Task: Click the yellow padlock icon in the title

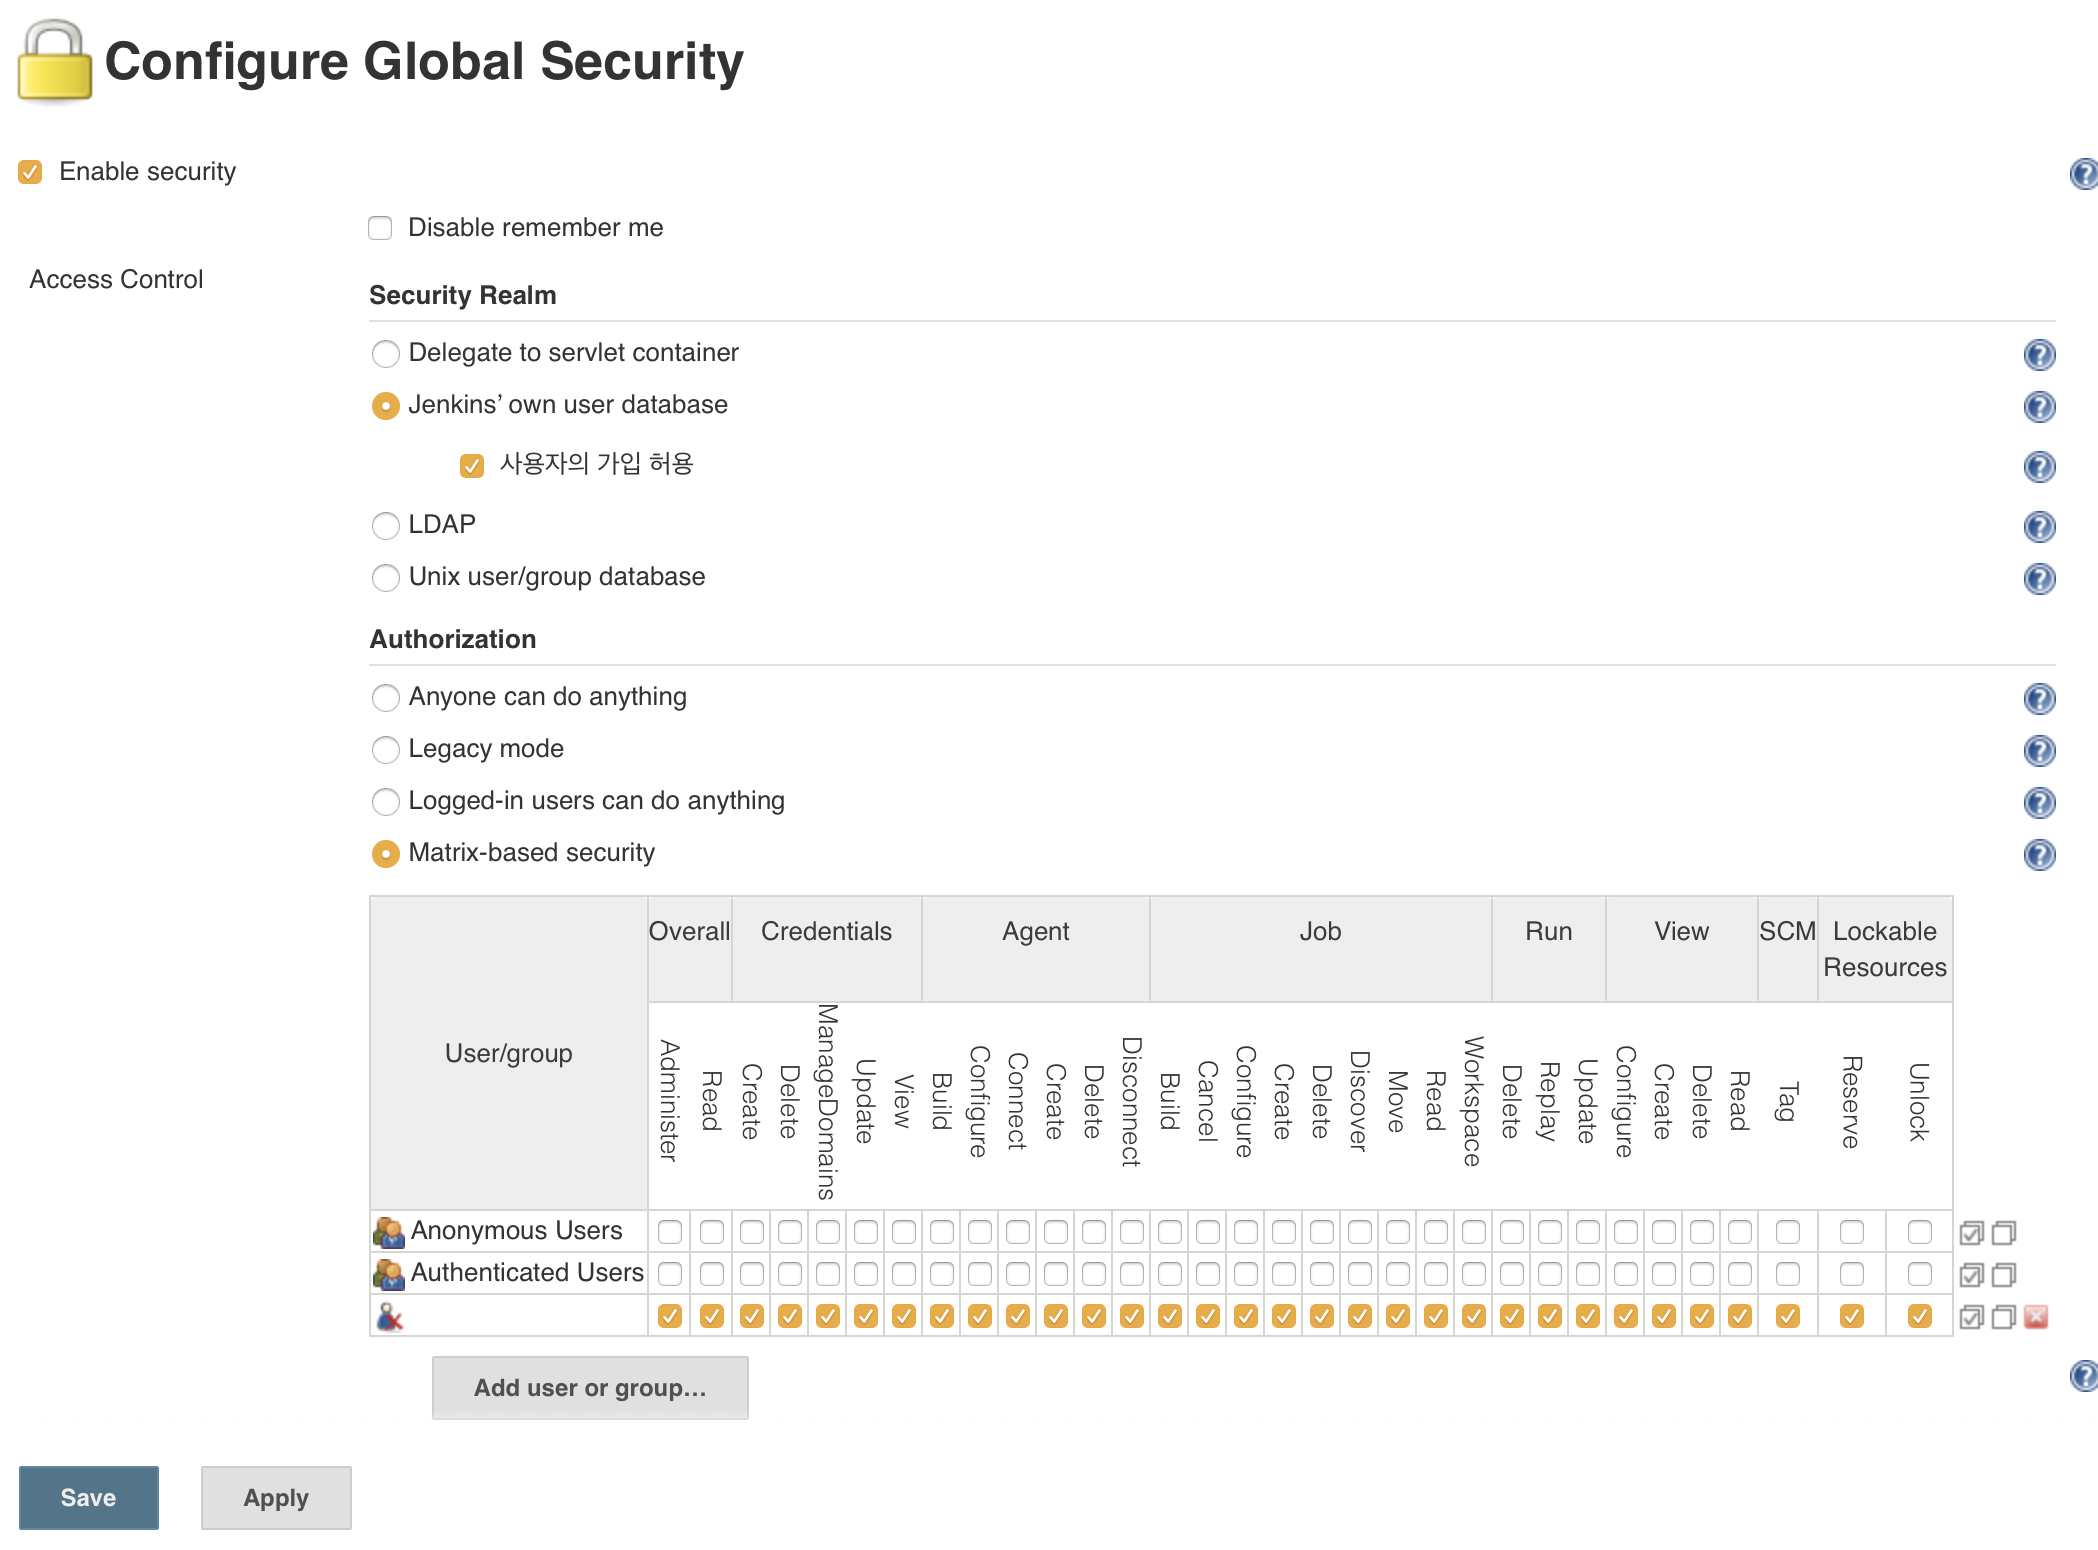Action: click(54, 62)
